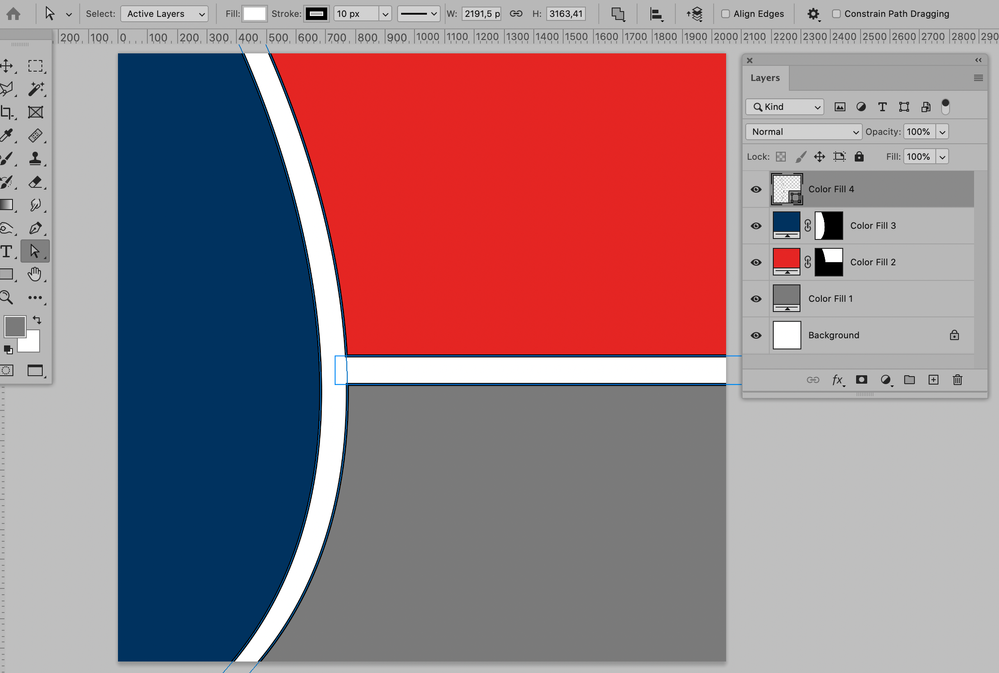
Task: Delete layer using the trash icon
Action: pos(957,380)
